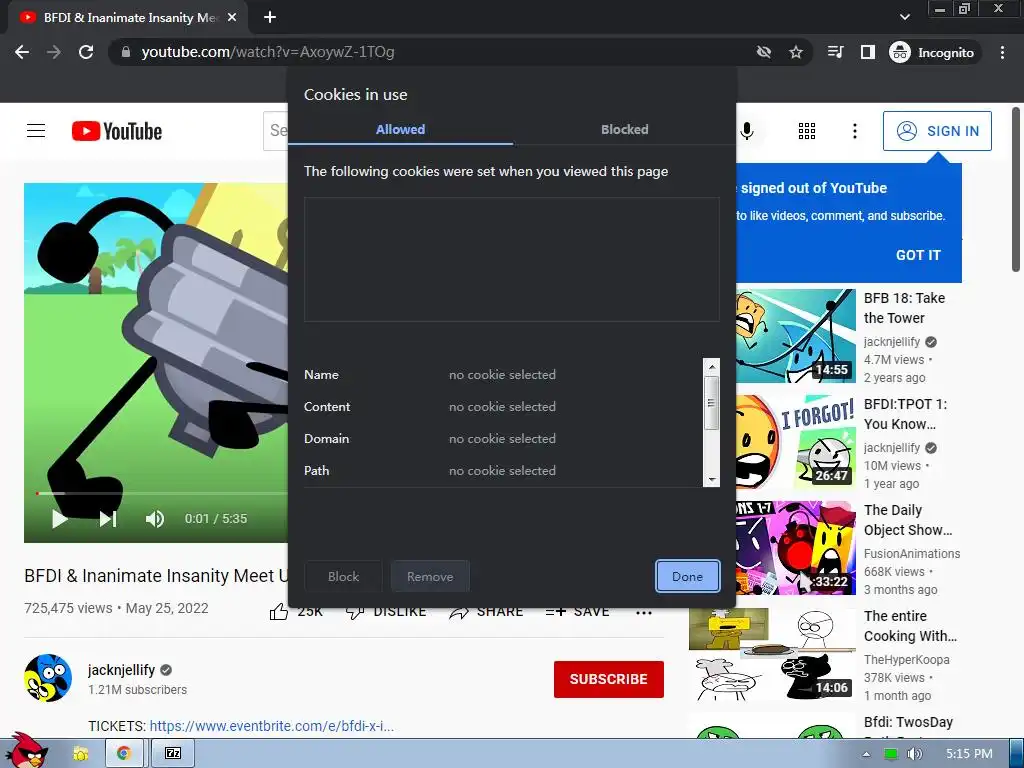Toggle the Chrome side panel icon
Viewport: 1024px width, 768px height.
[867, 52]
